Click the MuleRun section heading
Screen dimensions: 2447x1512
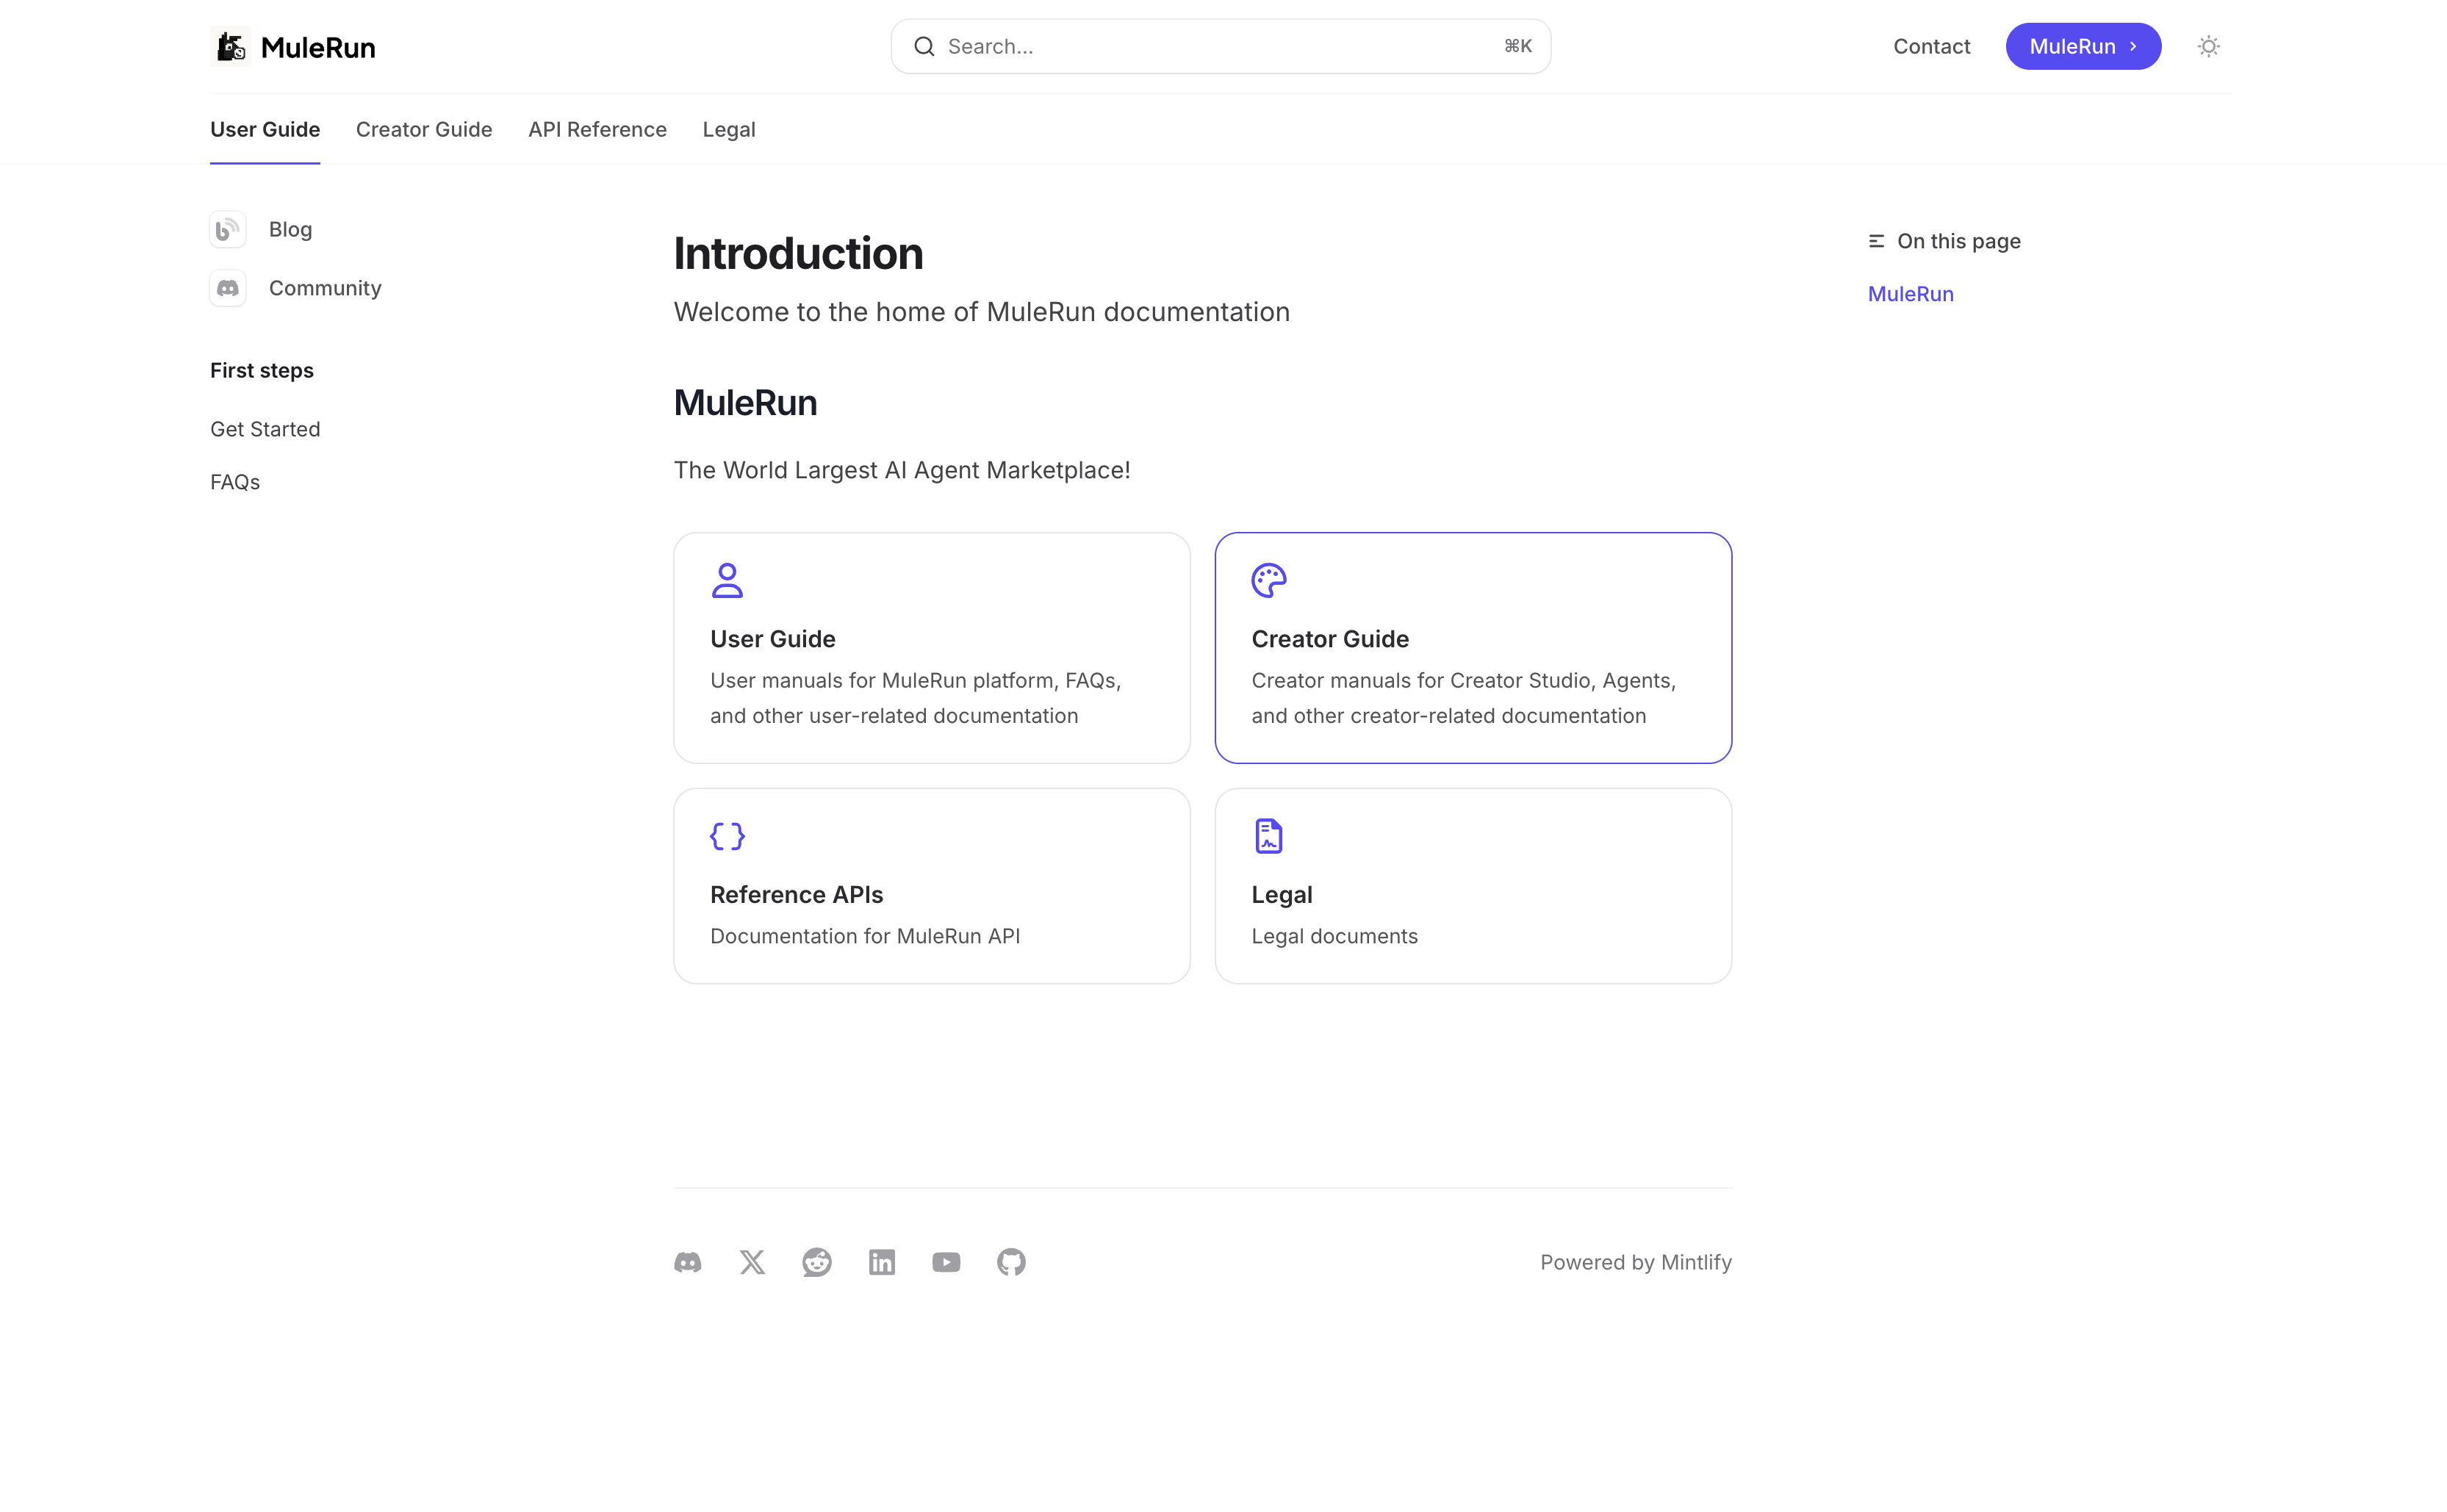tap(745, 403)
